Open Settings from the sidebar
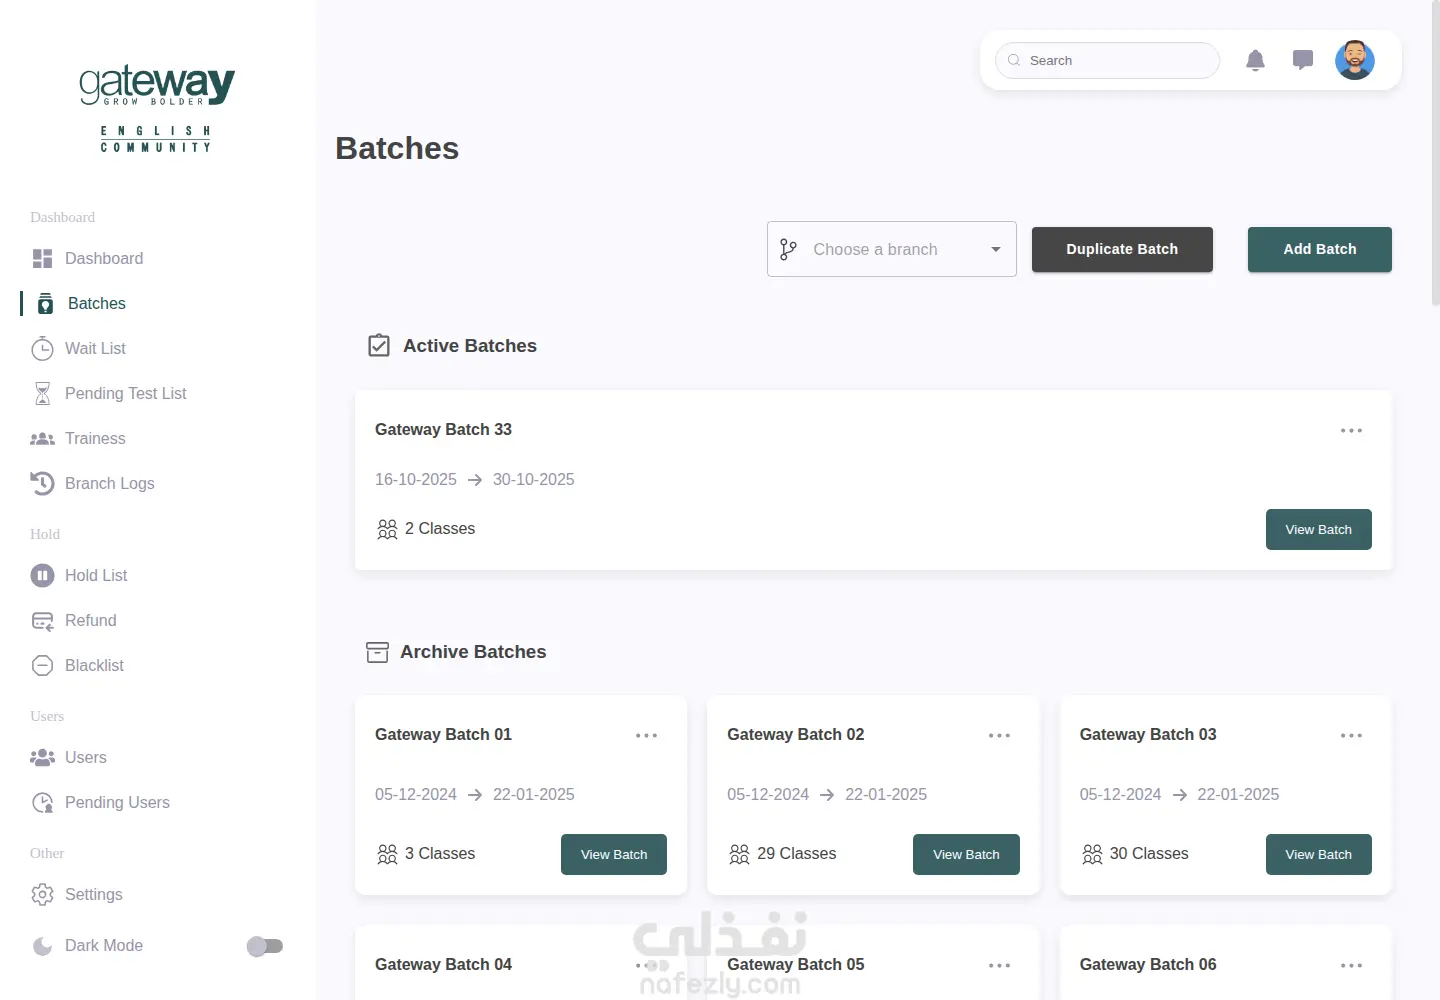 pyautogui.click(x=93, y=894)
